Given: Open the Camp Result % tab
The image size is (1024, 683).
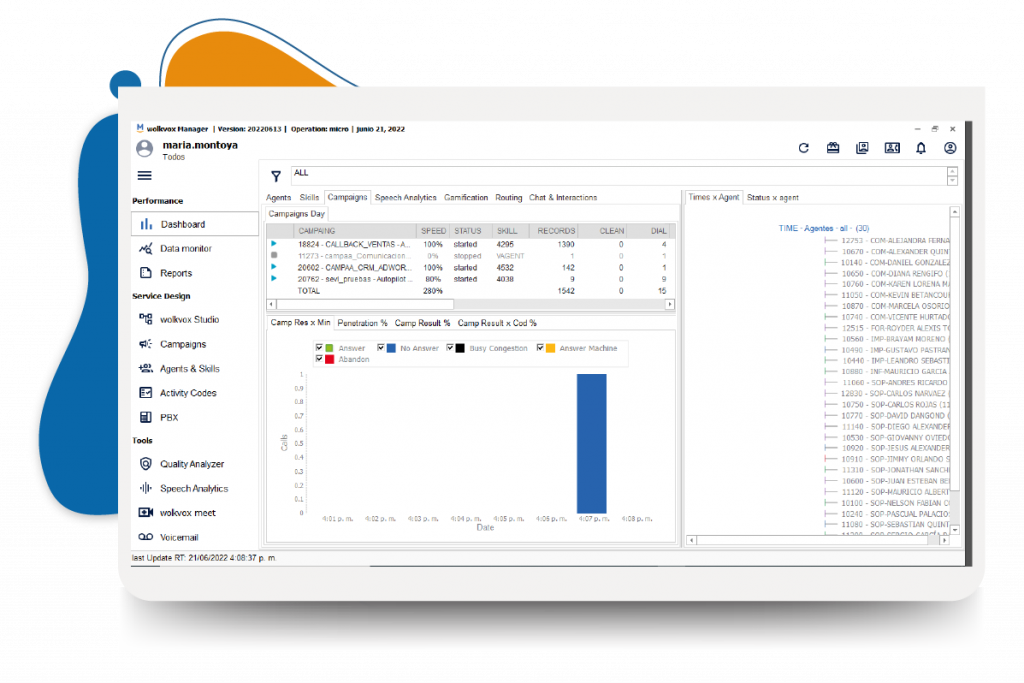Looking at the screenshot, I should 422,323.
